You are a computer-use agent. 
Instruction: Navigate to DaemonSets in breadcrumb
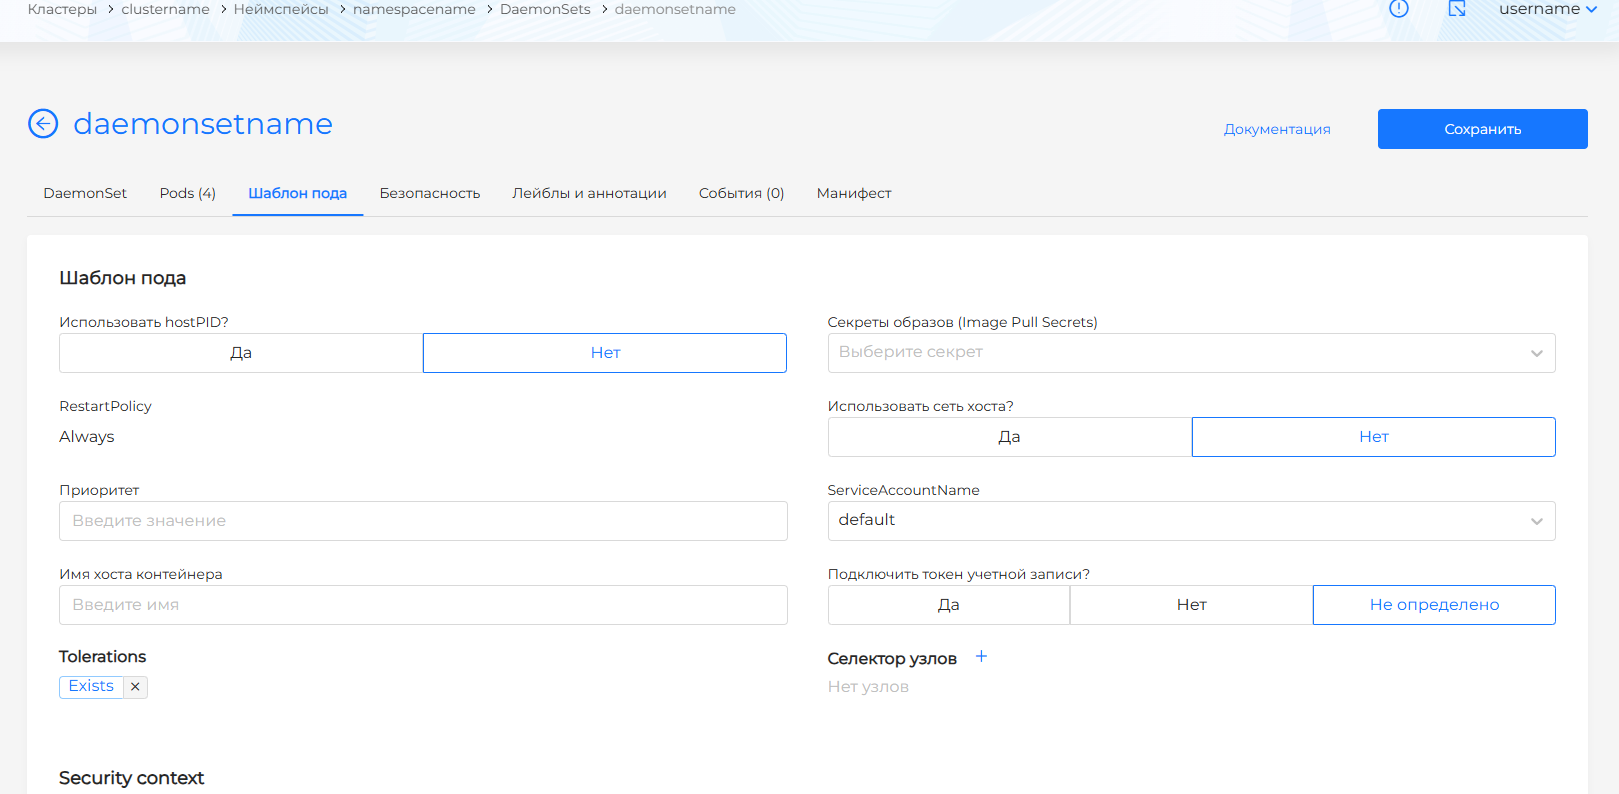tap(545, 10)
